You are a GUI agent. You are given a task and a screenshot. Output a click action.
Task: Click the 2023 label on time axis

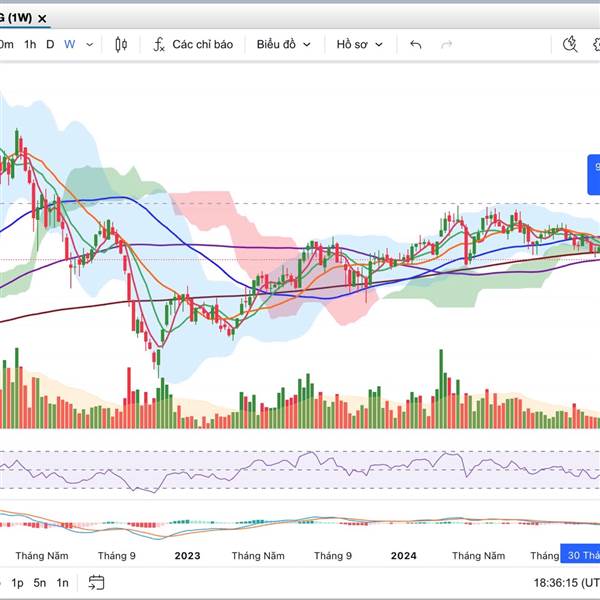point(188,556)
